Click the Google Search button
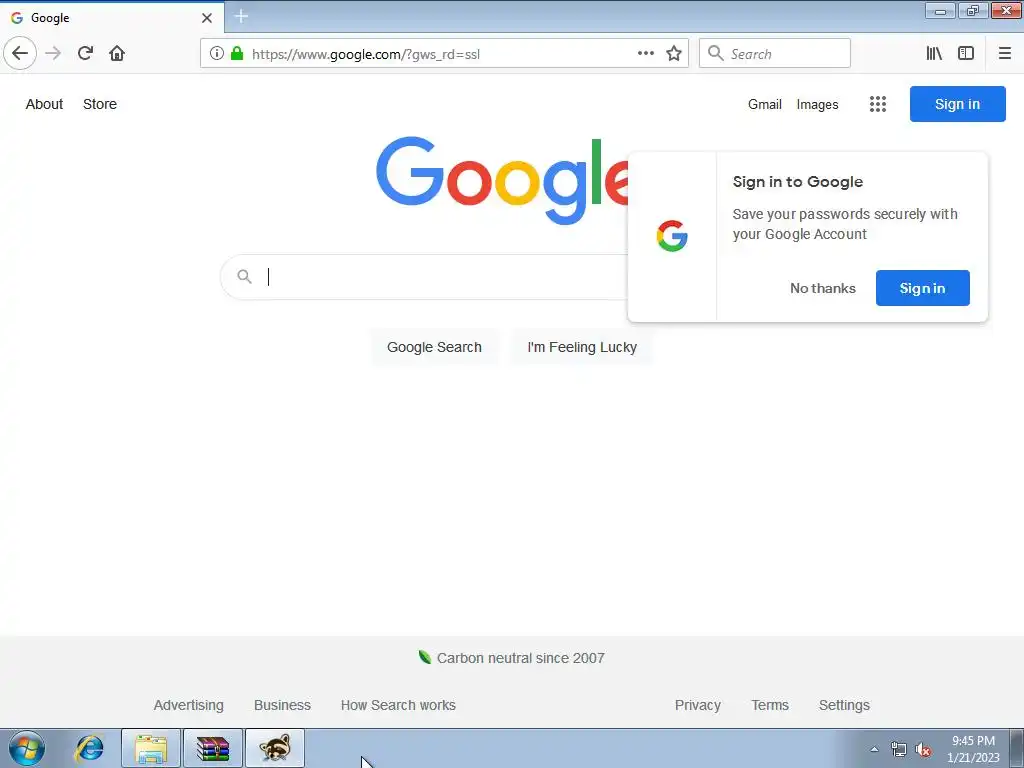1024x768 pixels. coord(434,347)
